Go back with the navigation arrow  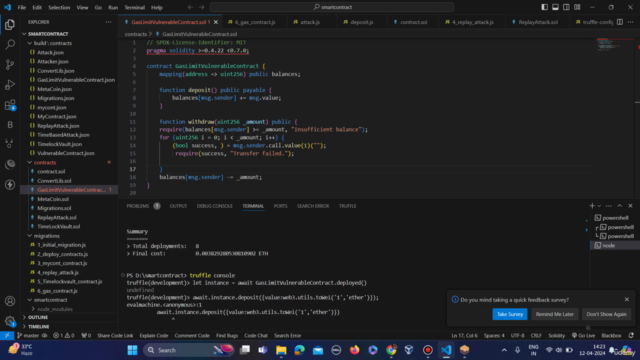tap(190, 7)
